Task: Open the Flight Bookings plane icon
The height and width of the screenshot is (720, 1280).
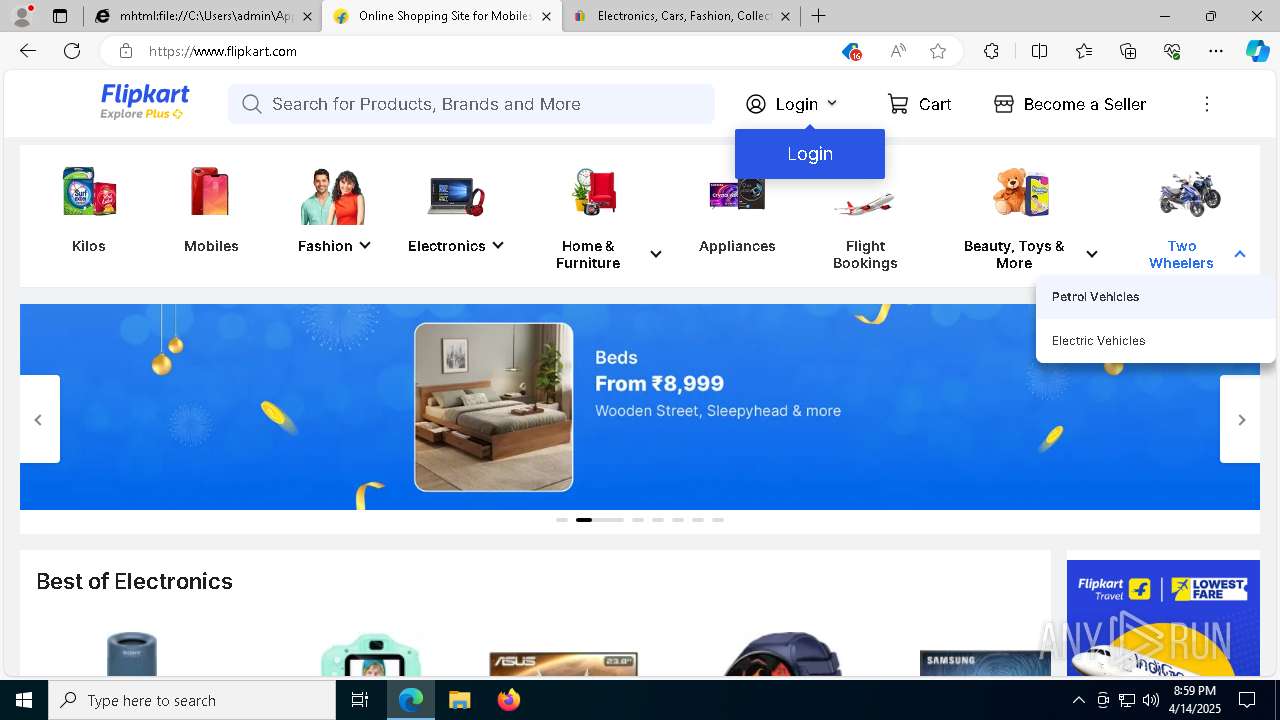Action: click(865, 204)
